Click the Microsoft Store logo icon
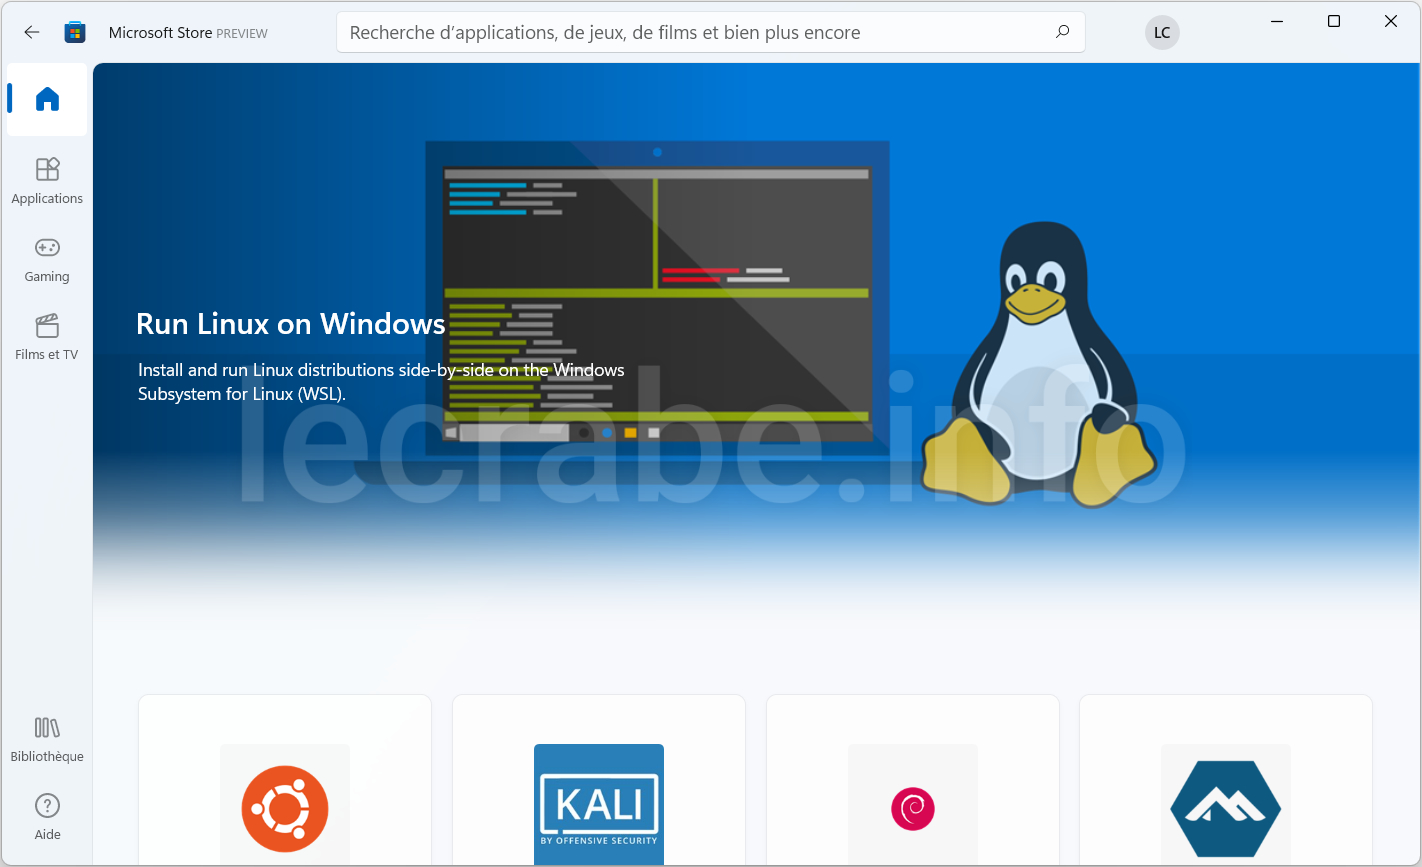 click(x=75, y=33)
